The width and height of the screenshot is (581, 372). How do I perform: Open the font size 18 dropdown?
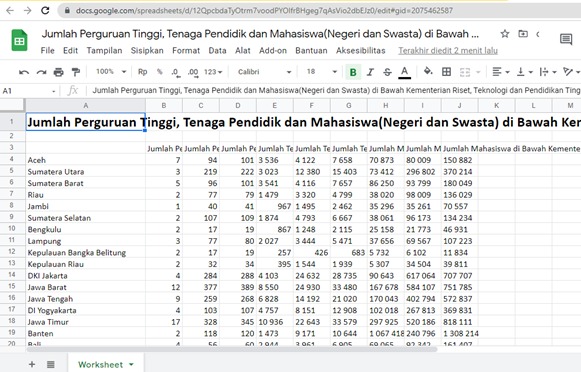coord(322,72)
